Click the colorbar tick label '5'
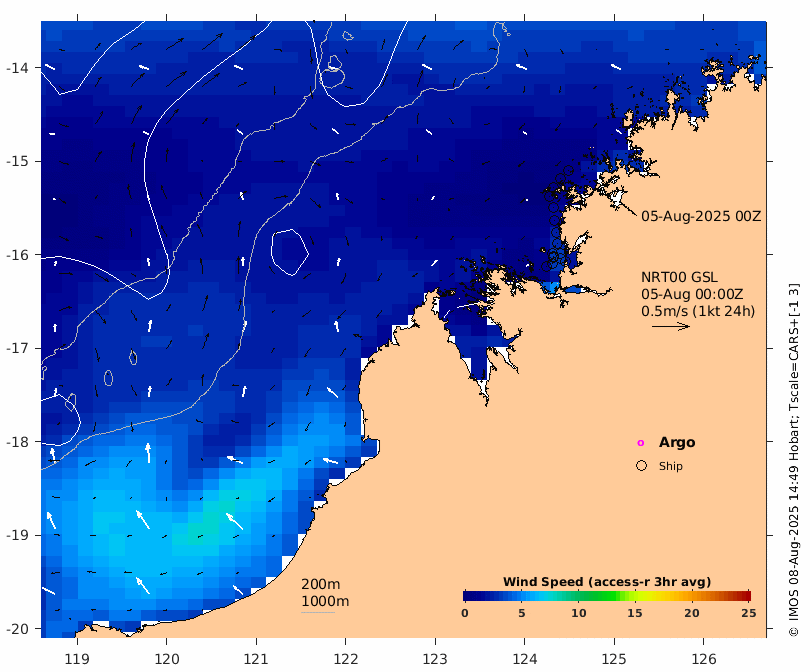 522,613
